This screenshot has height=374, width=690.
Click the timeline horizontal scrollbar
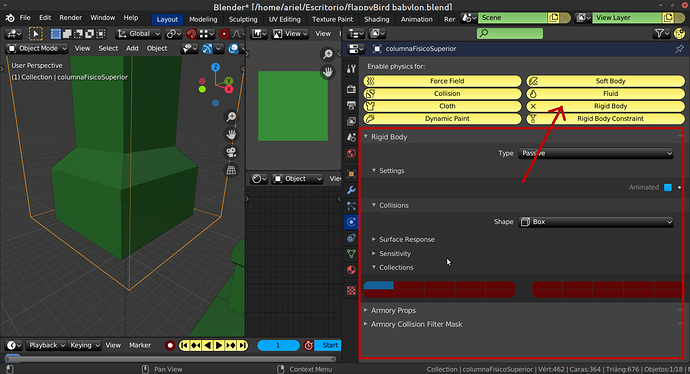pyautogui.click(x=170, y=359)
